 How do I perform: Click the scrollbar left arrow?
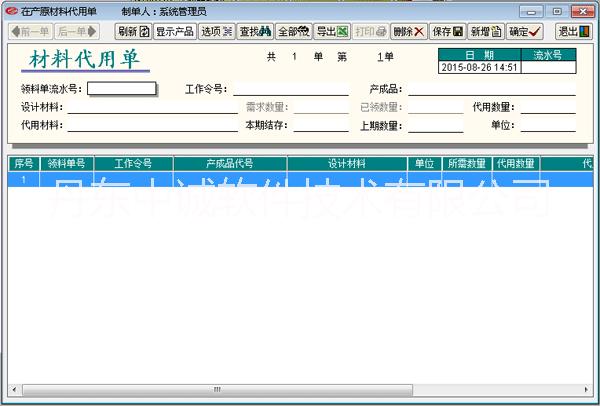click(14, 390)
